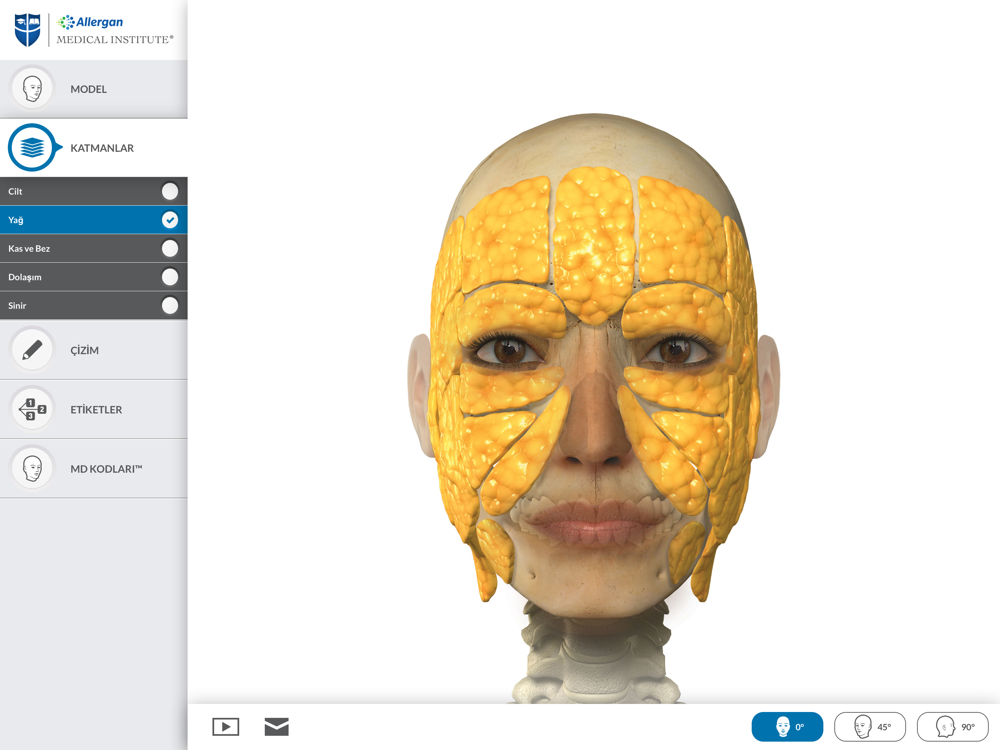Switch to the 45° view
1000x750 pixels.
pos(870,726)
